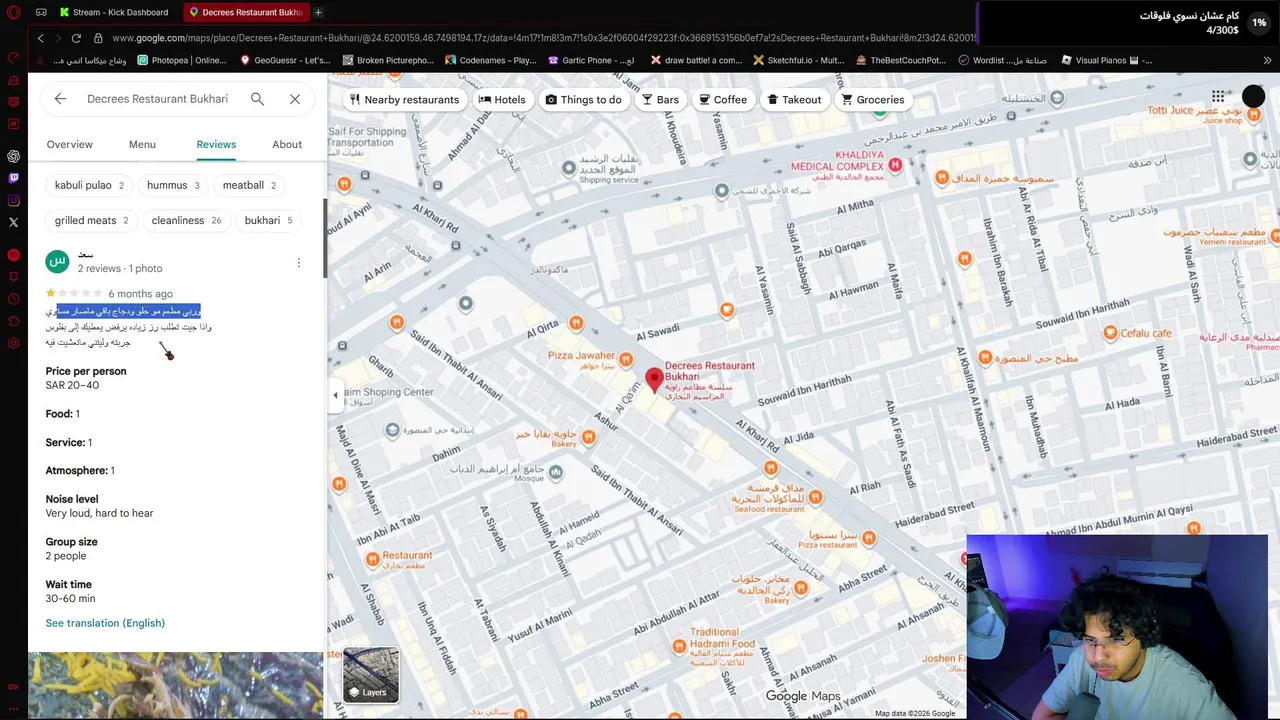The height and width of the screenshot is (720, 1280).
Task: Switch to Stream - Kick Dashboard tab
Action: tap(113, 12)
